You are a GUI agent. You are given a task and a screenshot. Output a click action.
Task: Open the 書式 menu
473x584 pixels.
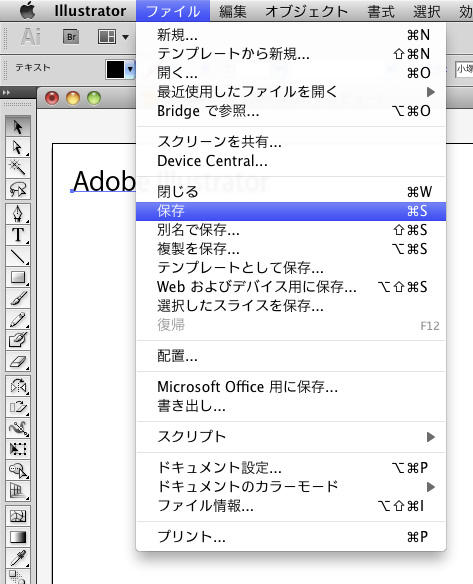(x=381, y=11)
